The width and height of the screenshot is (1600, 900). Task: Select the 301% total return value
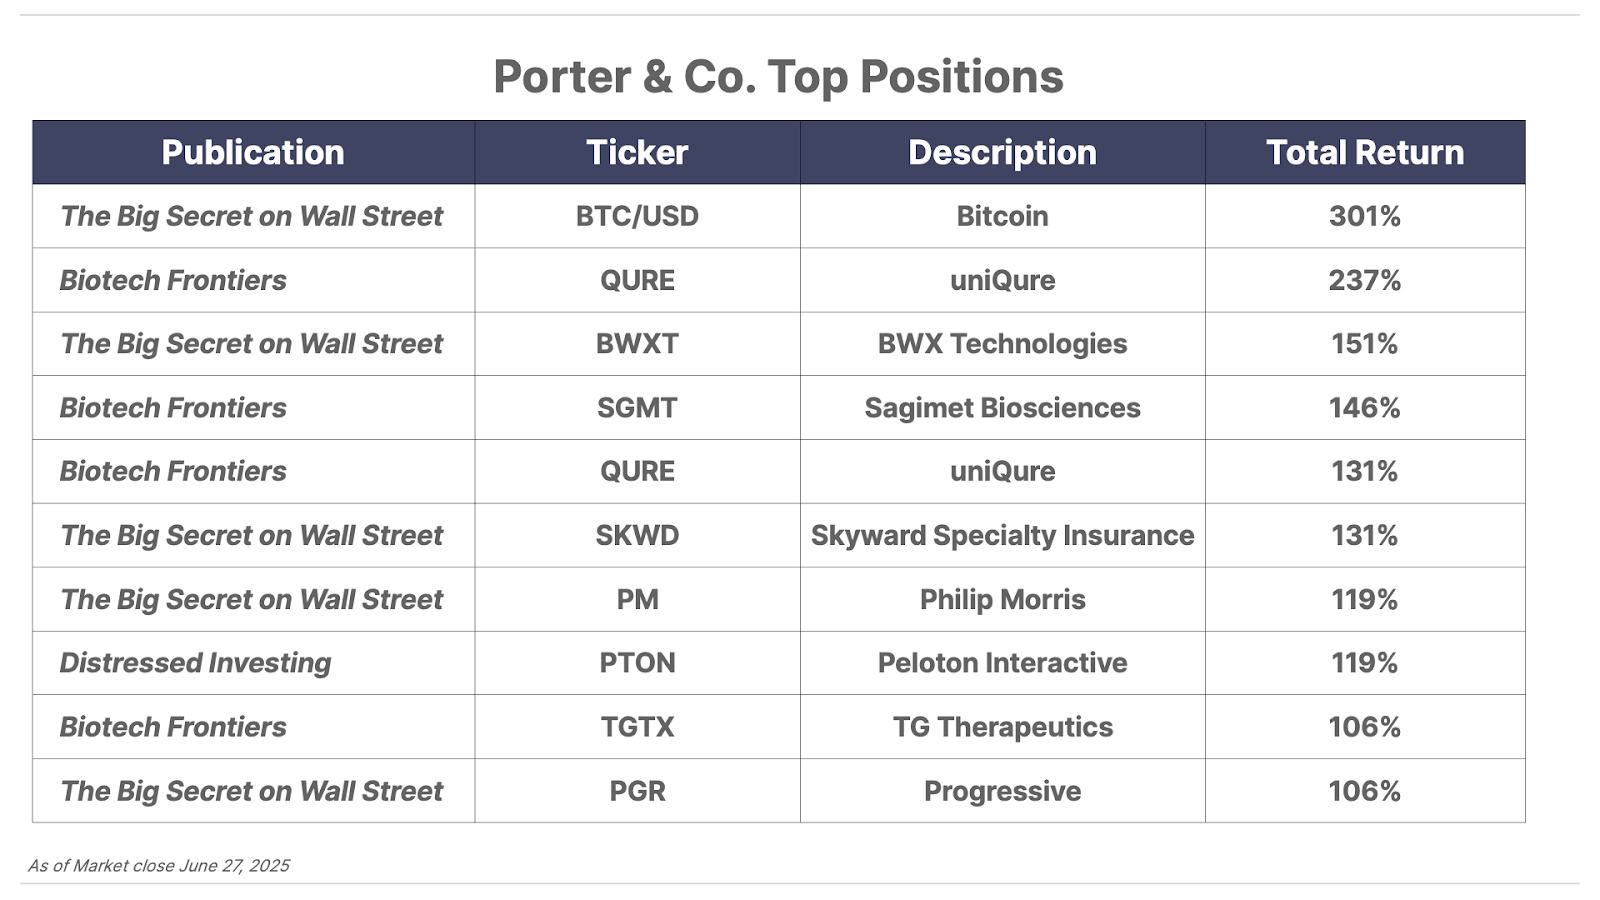point(1365,216)
